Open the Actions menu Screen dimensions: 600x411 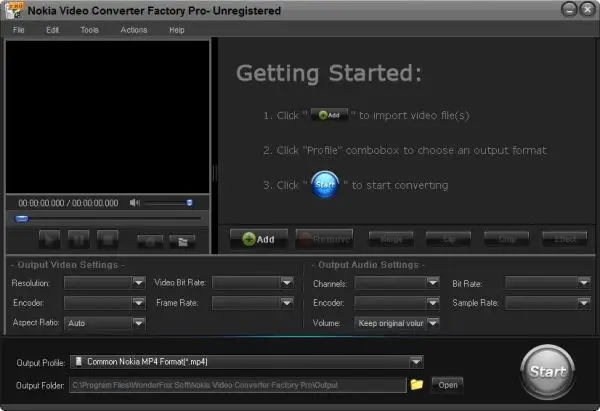point(134,30)
